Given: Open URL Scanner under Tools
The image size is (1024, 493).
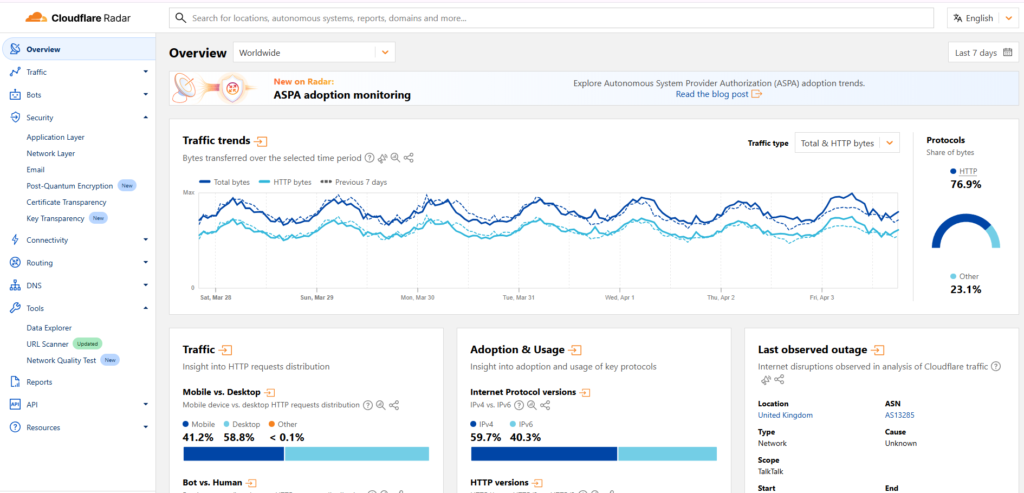Looking at the screenshot, I should pyautogui.click(x=48, y=343).
